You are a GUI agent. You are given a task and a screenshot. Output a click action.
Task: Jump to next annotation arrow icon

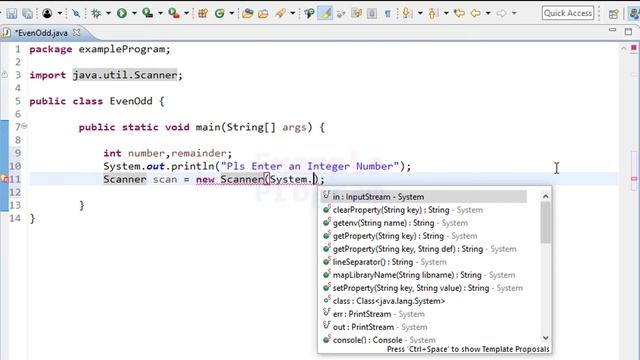(x=407, y=13)
